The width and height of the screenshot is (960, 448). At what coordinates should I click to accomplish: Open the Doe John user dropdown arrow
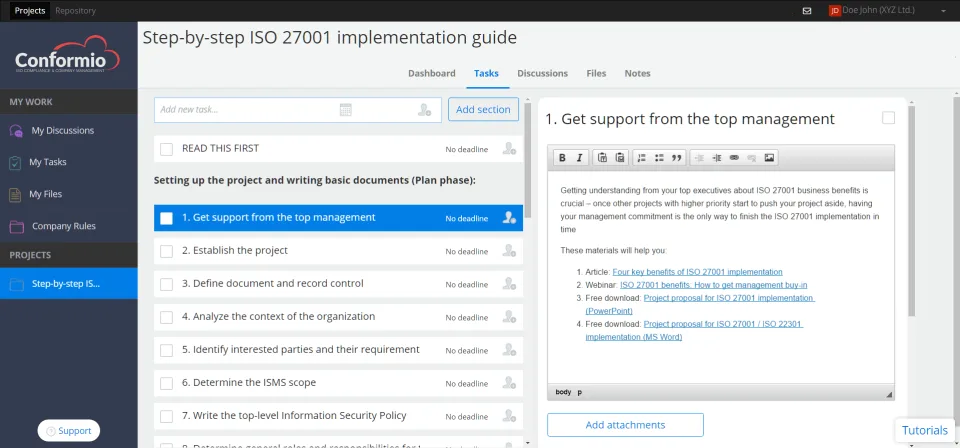pyautogui.click(x=943, y=11)
